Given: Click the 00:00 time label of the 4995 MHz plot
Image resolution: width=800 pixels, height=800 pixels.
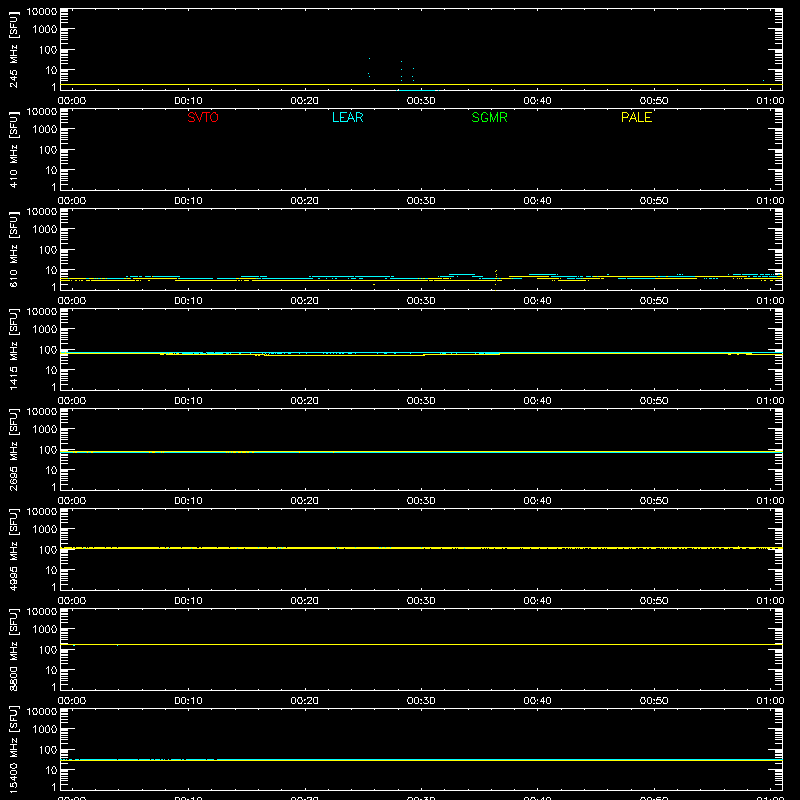Looking at the screenshot, I should point(72,601).
